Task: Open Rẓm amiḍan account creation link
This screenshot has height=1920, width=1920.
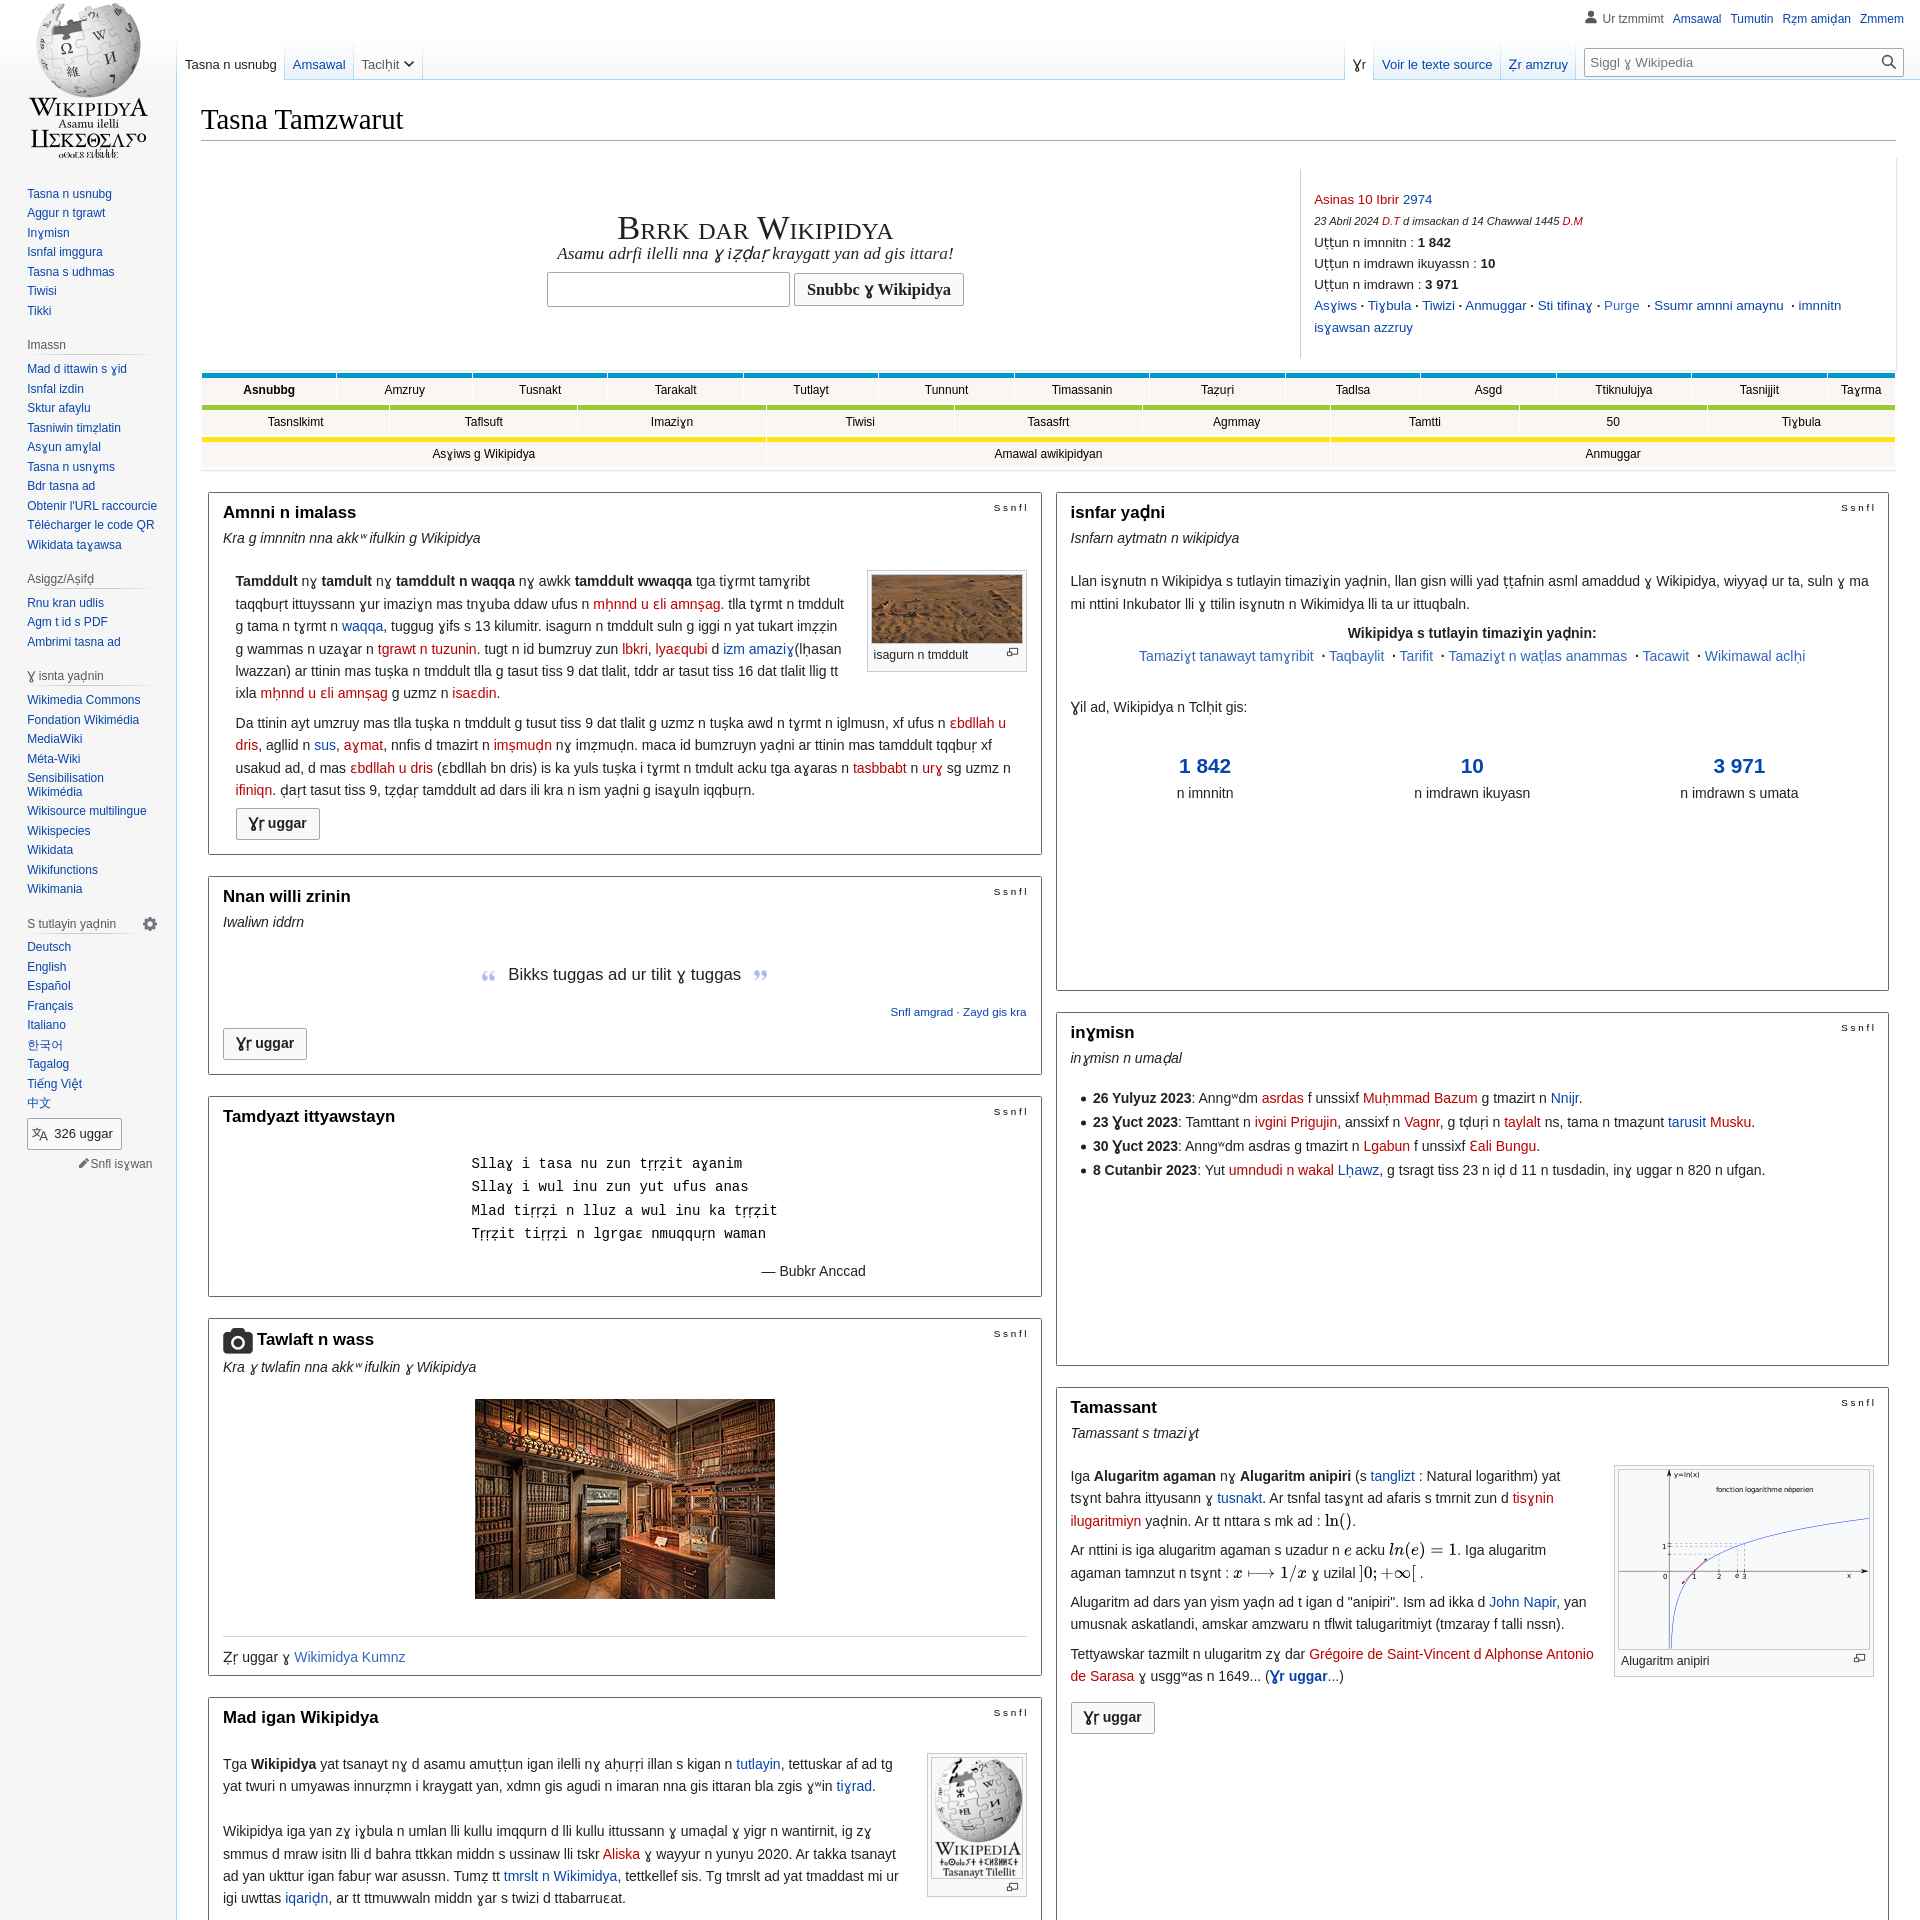Action: click(x=1816, y=19)
